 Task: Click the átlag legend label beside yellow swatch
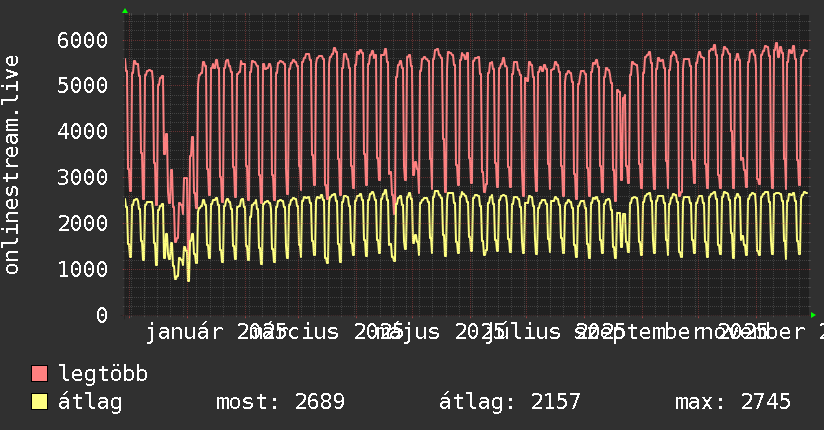coord(90,403)
